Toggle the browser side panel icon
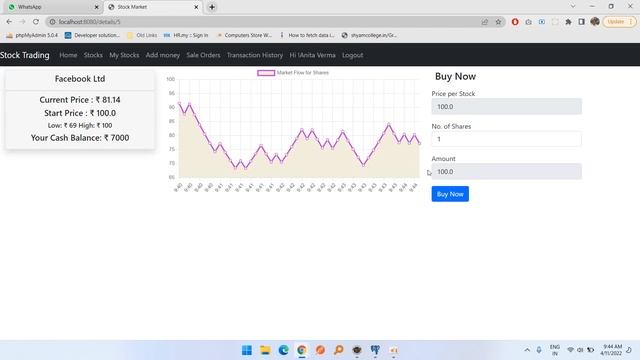This screenshot has height=360, width=640. click(581, 22)
